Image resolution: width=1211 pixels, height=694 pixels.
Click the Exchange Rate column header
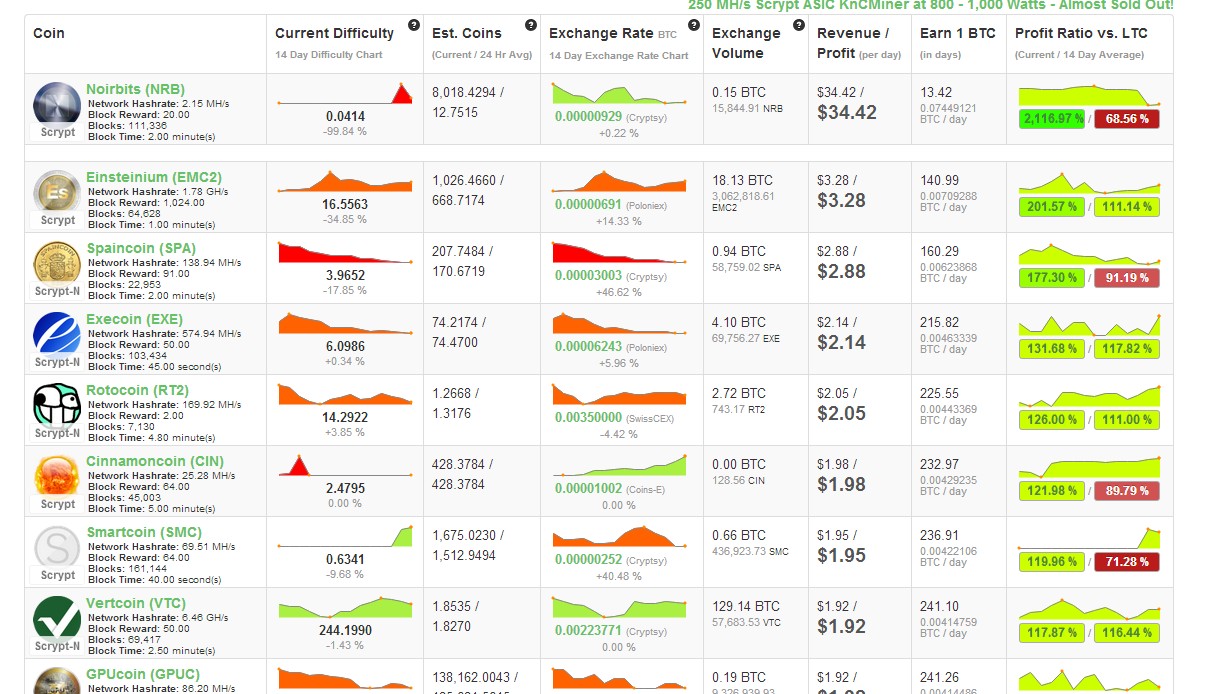pos(599,33)
